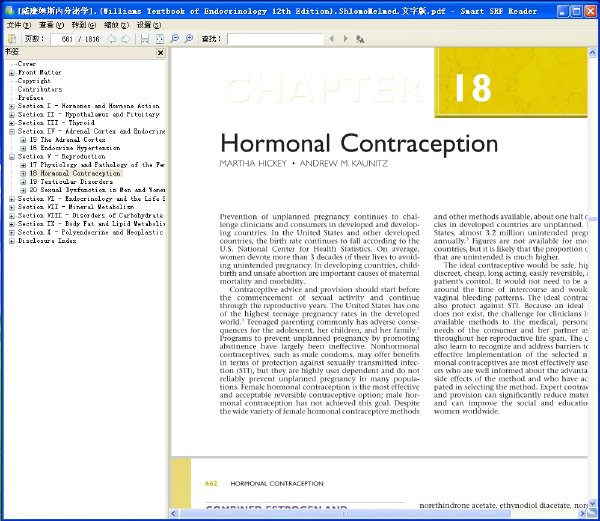Toggle the bookmarks sidebar icon

(12, 39)
